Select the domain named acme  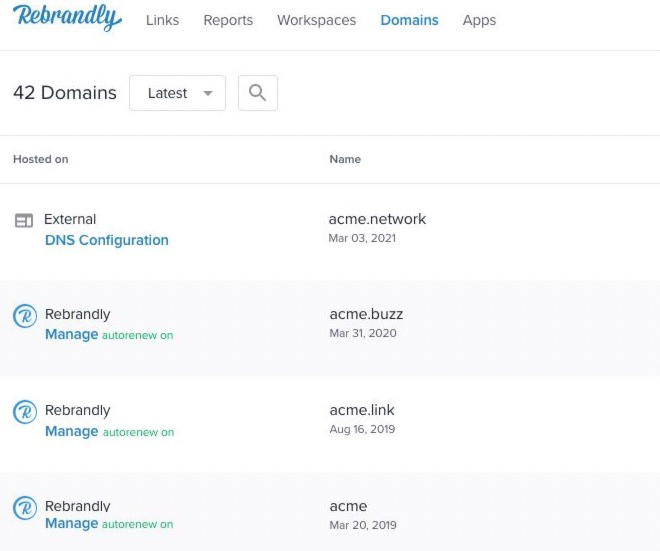tap(348, 506)
